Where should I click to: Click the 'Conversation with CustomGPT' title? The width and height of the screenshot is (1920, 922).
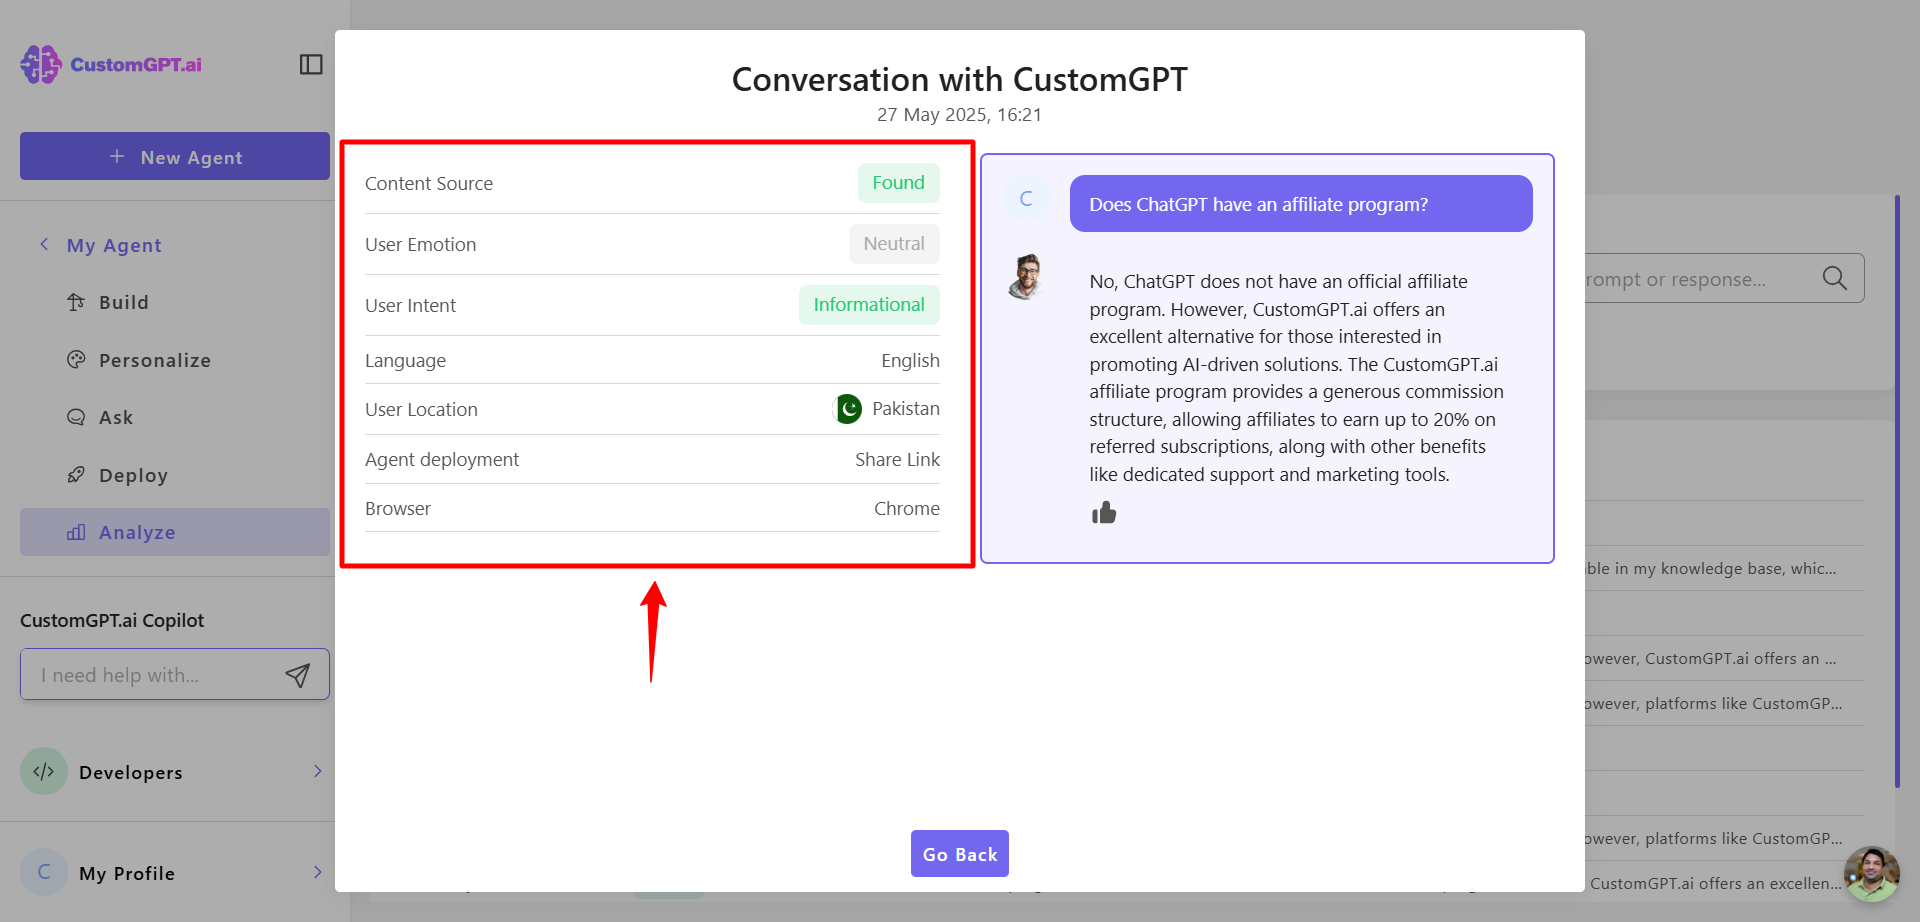(x=960, y=79)
